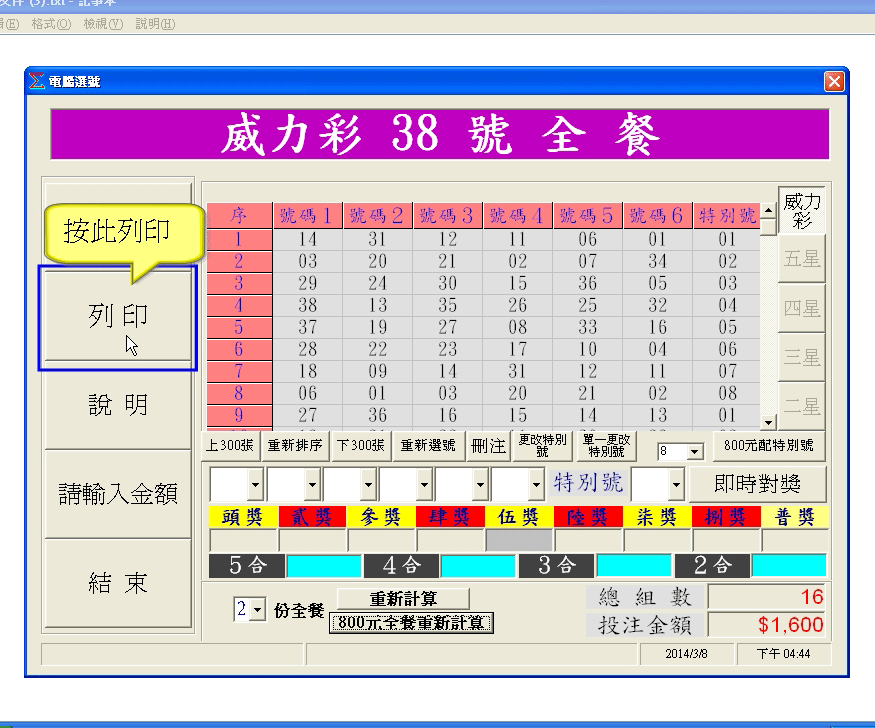This screenshot has width=875, height=728.
Task: Click the 800元全餐重新計算 button
Action: (x=411, y=623)
